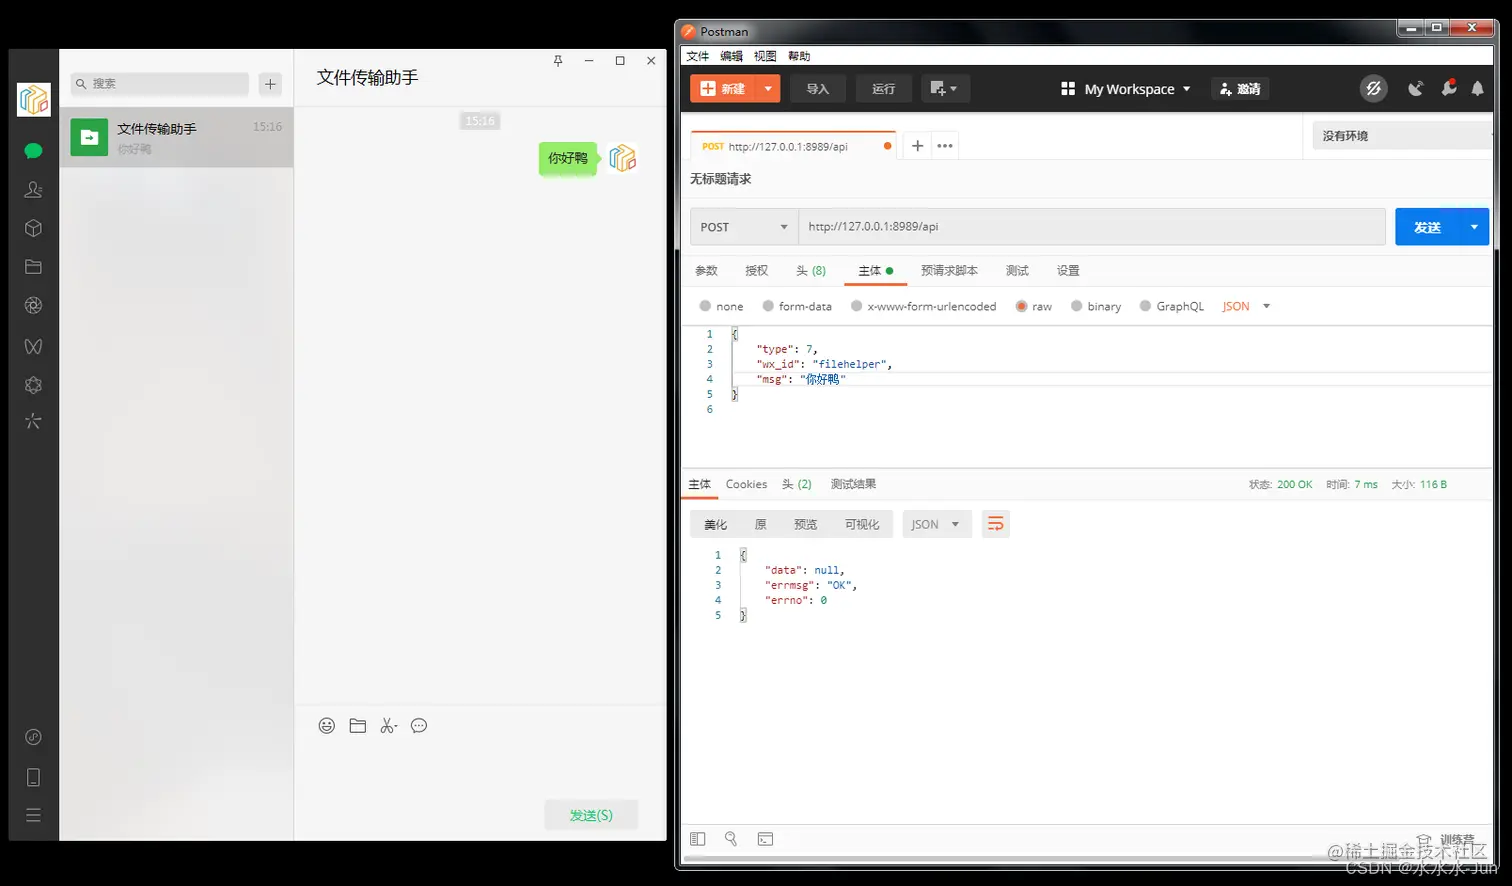Click the 运行 runner button
The height and width of the screenshot is (886, 1512).
click(x=884, y=88)
